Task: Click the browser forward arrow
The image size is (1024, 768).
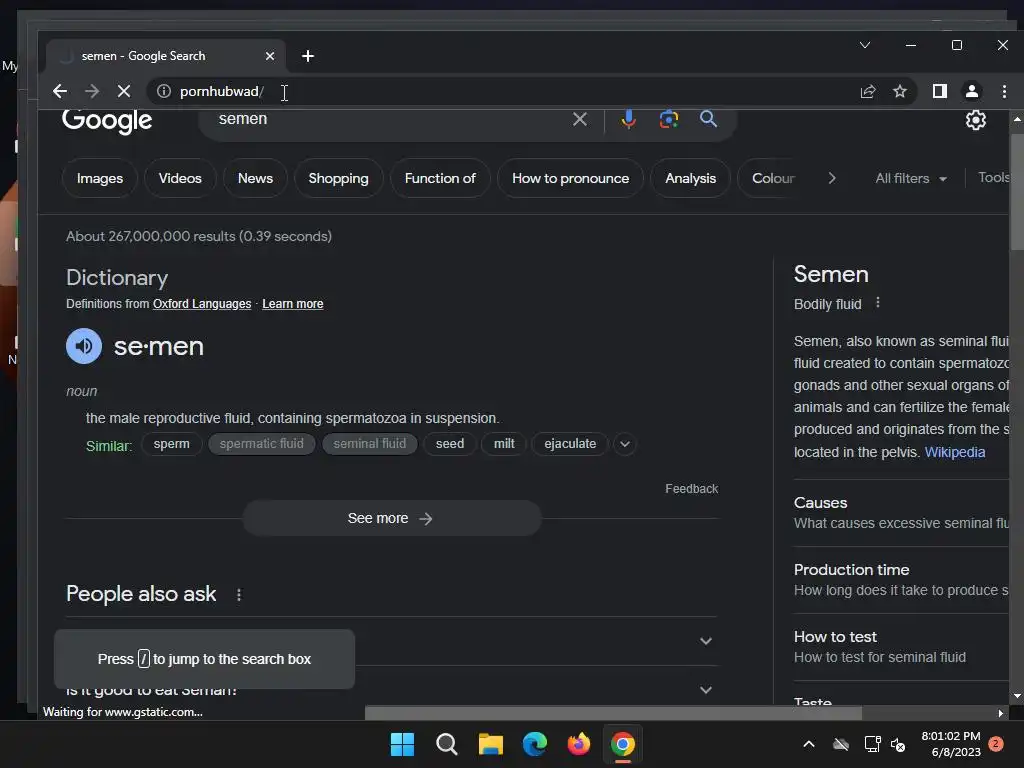Action: [92, 91]
